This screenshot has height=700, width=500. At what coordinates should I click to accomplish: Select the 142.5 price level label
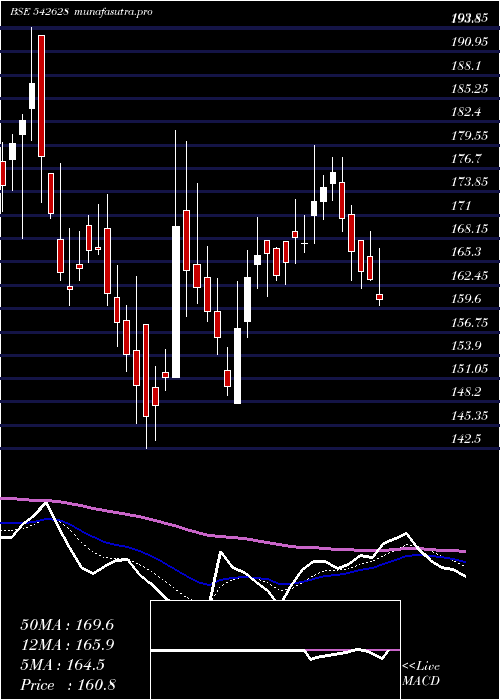(467, 438)
